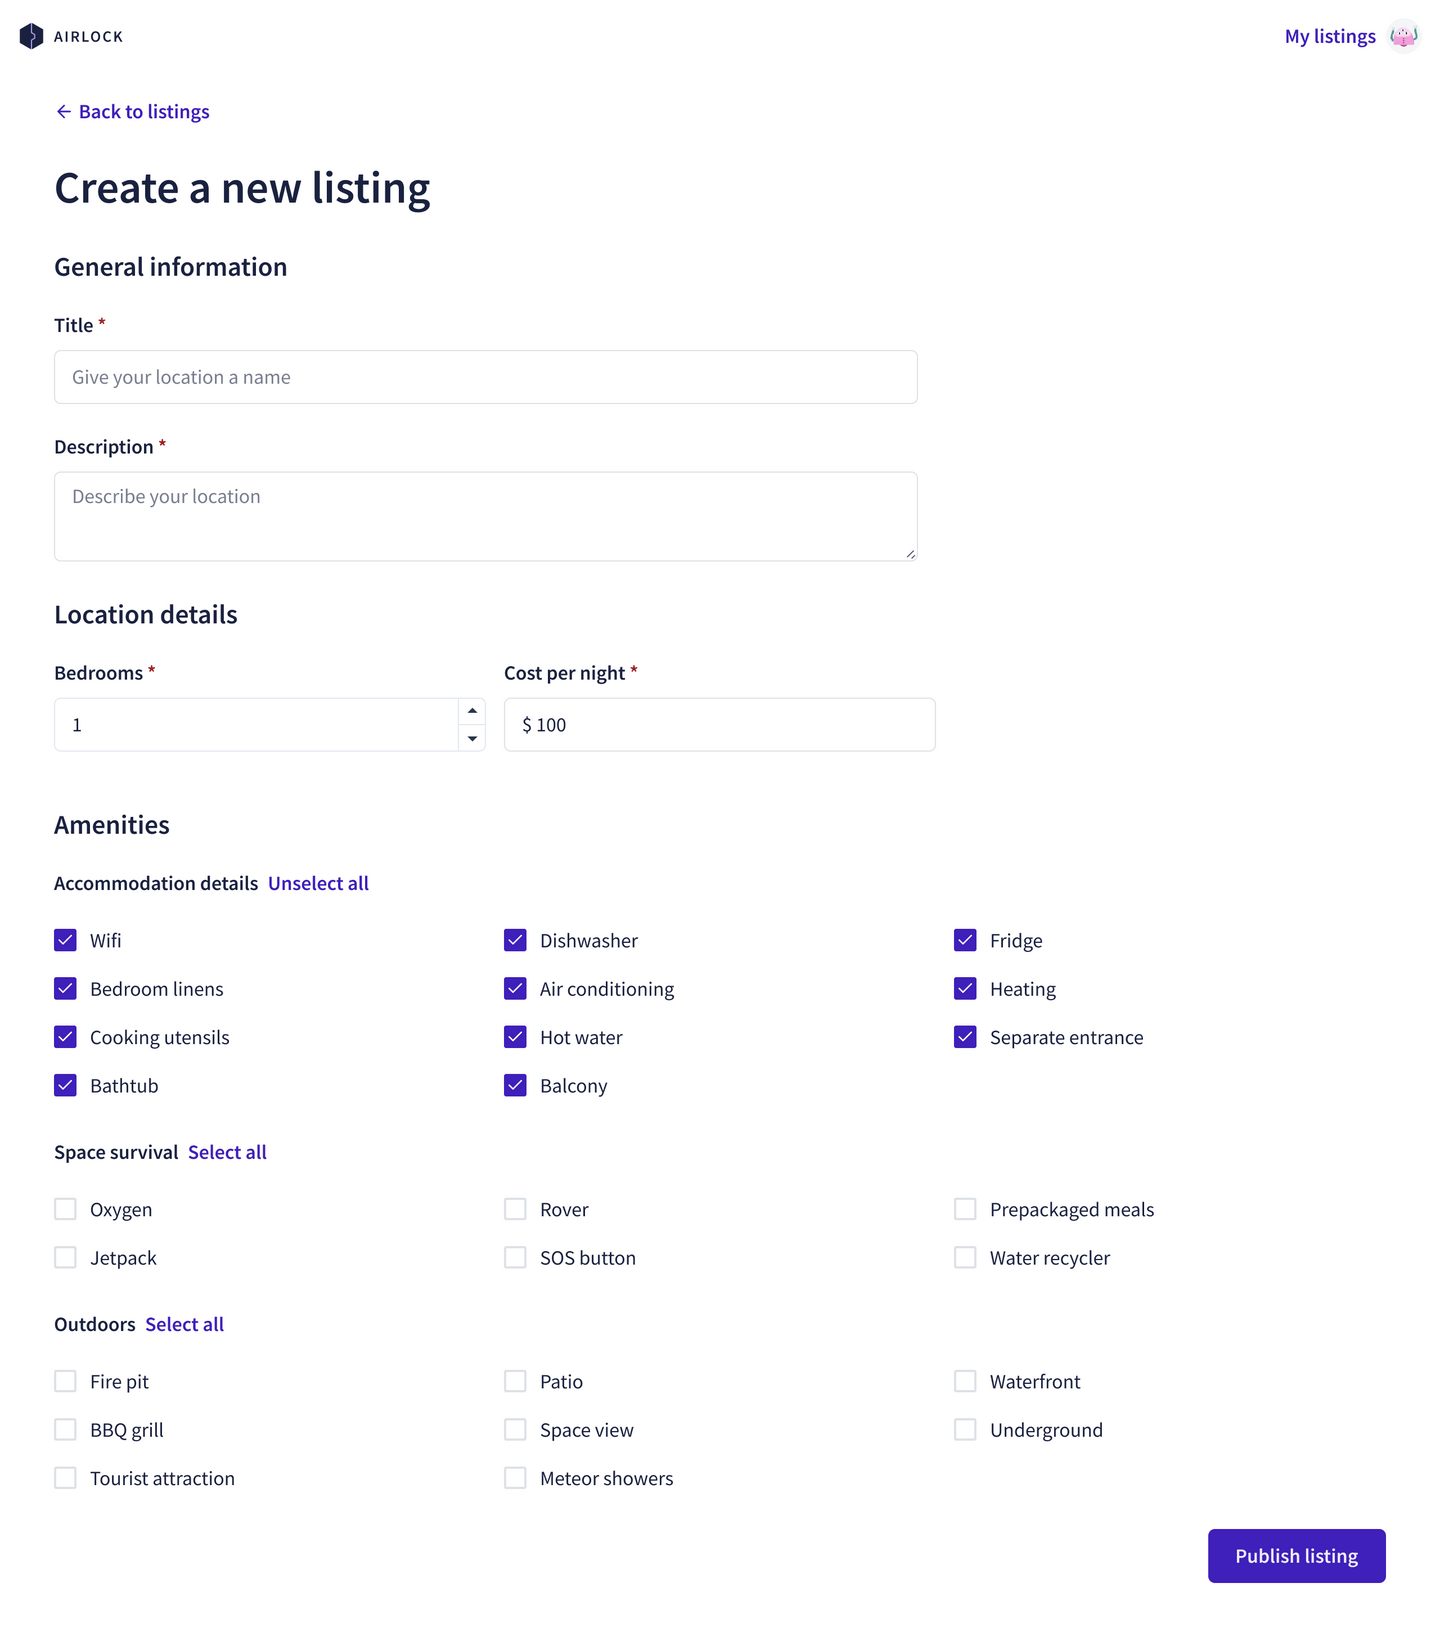Click the back arrow before Back to listings
This screenshot has height=1636, width=1440.
point(64,111)
